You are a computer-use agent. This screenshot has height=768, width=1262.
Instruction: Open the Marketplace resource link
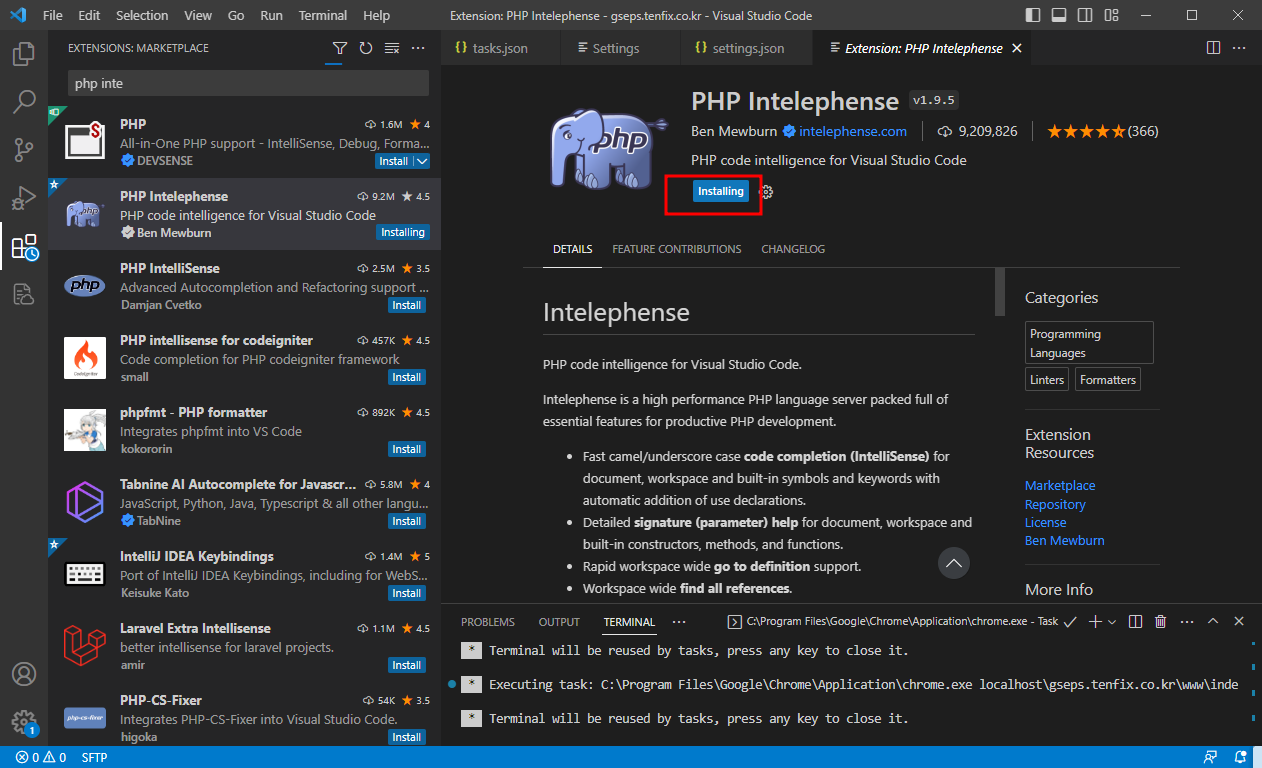(1060, 486)
